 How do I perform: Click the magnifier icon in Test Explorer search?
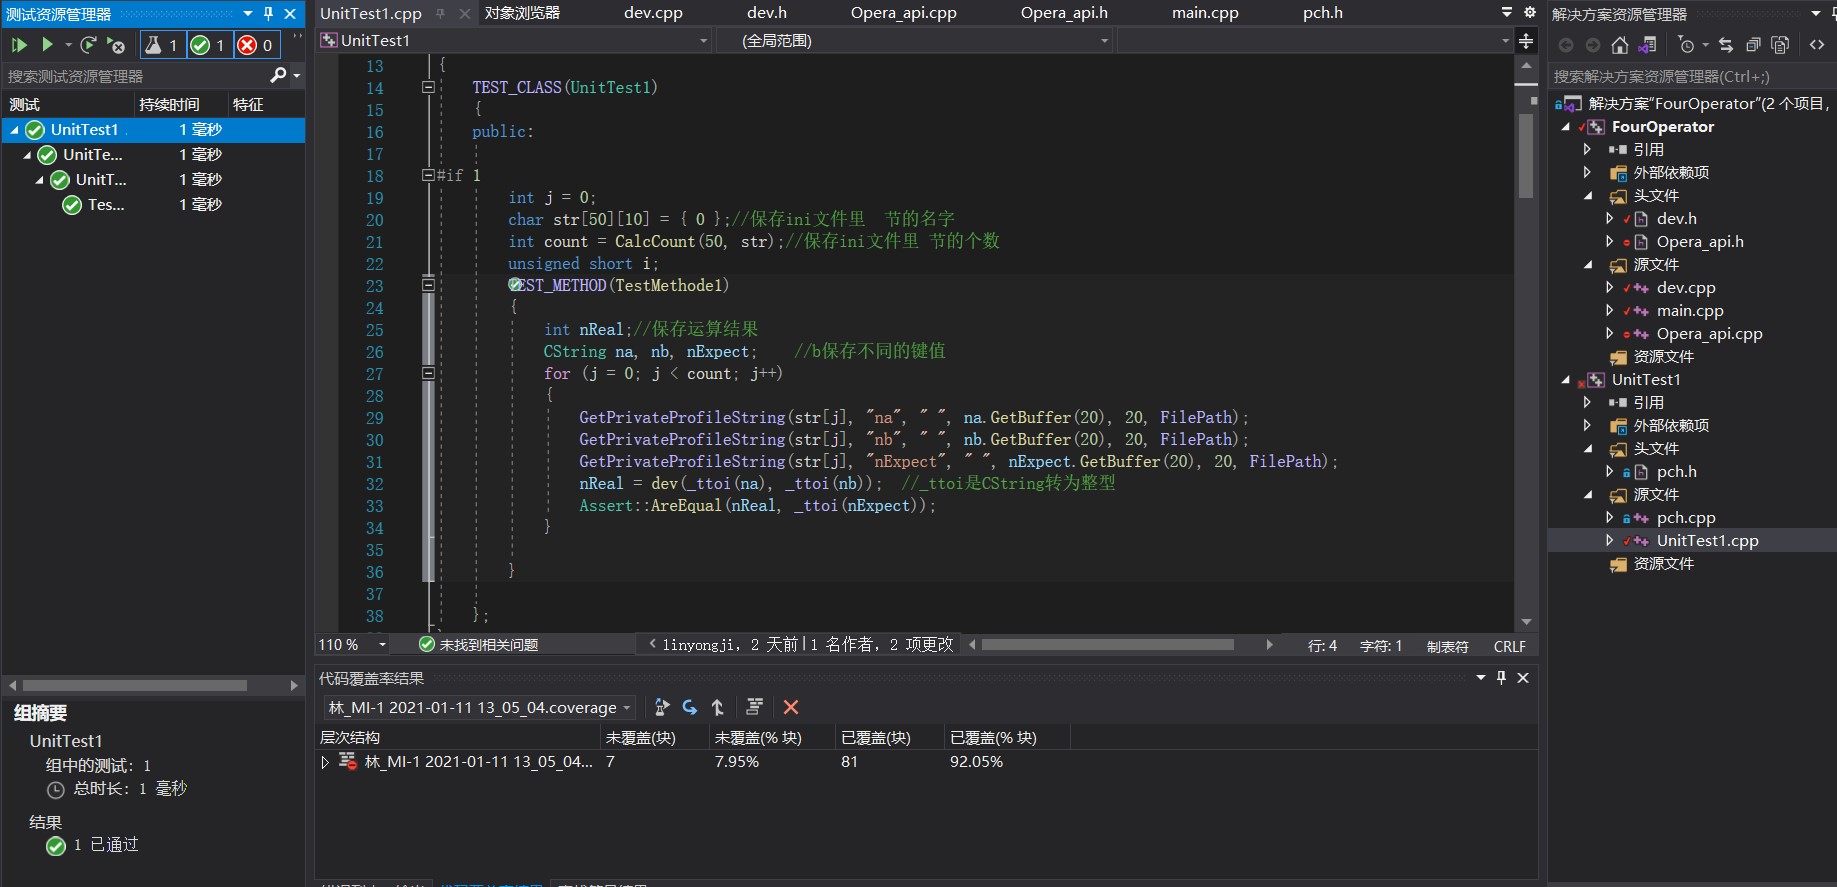[278, 75]
